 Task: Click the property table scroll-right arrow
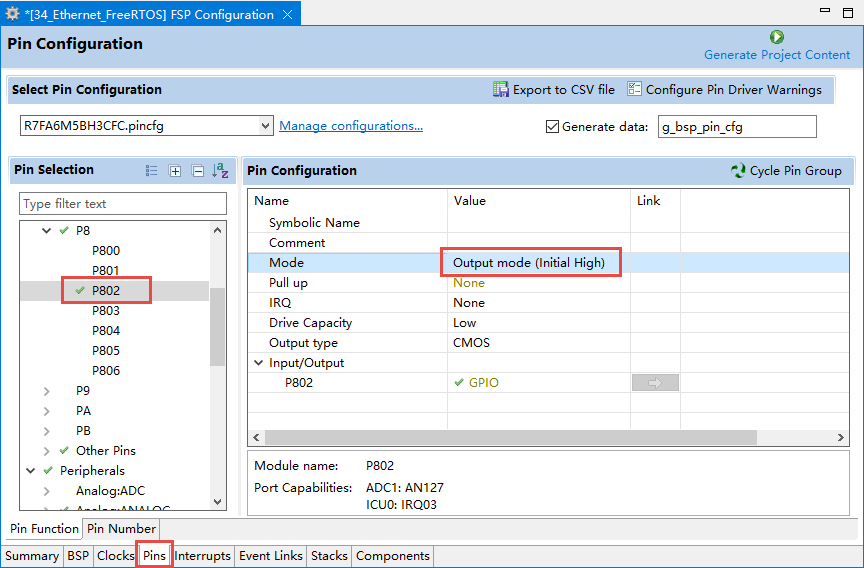[840, 437]
